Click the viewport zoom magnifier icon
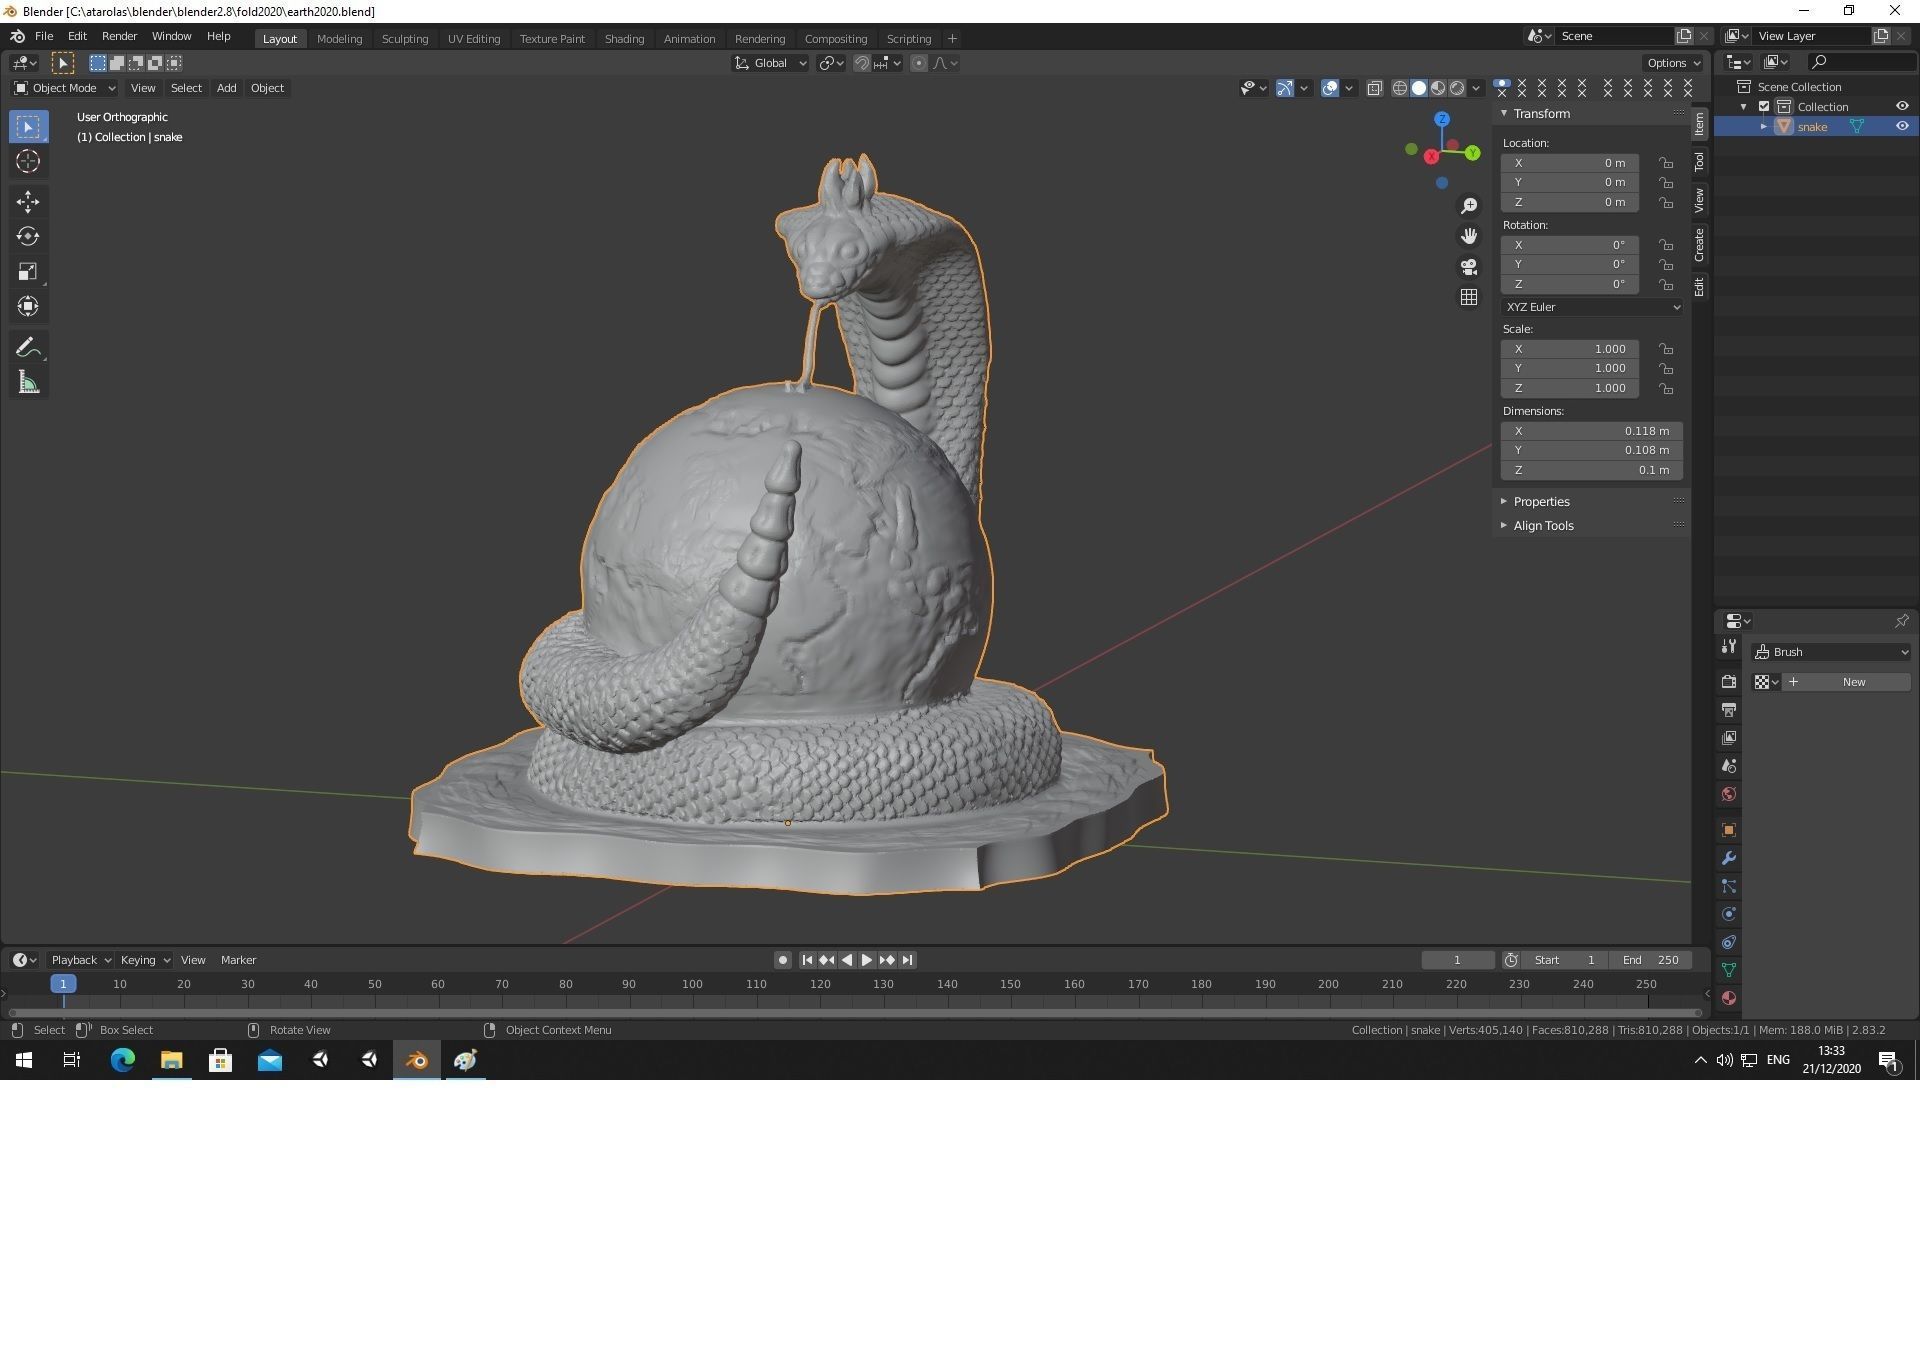The width and height of the screenshot is (1920, 1360). click(x=1469, y=206)
